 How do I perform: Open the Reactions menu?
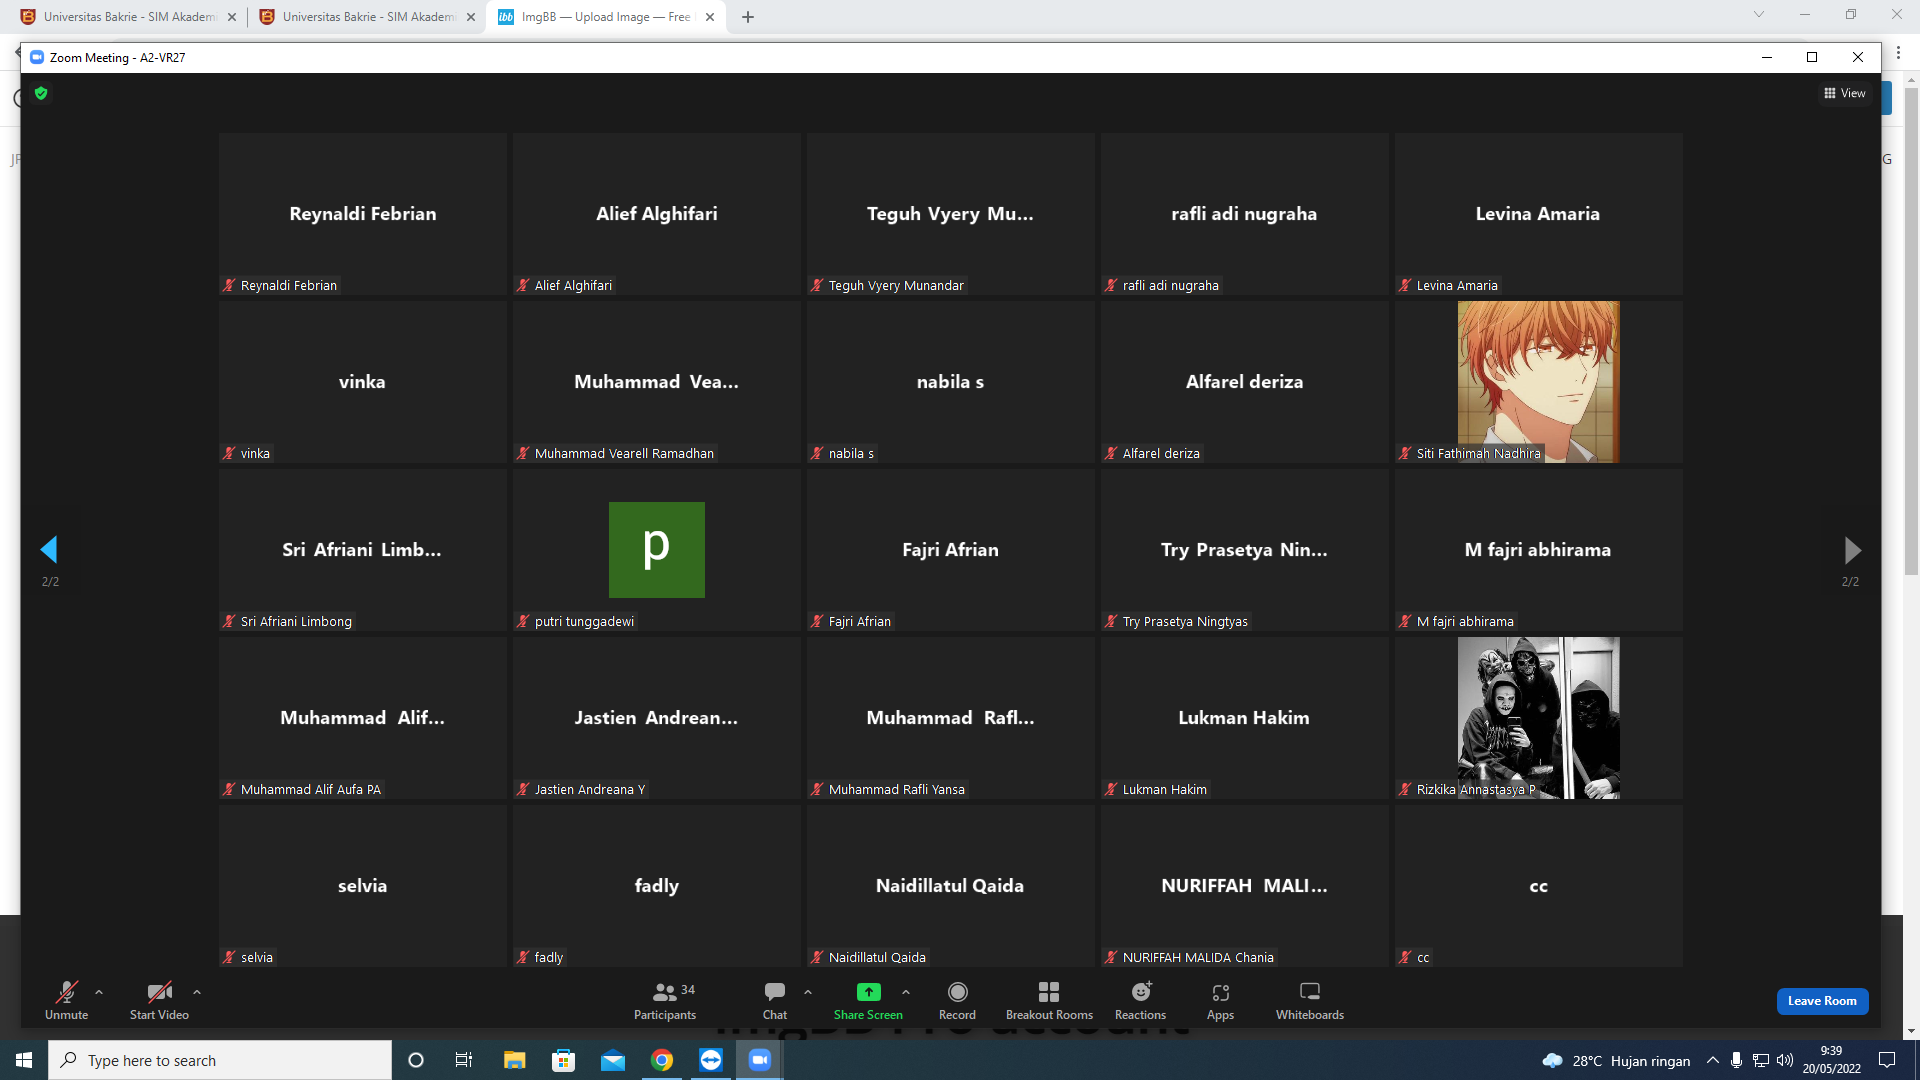(x=1140, y=1000)
